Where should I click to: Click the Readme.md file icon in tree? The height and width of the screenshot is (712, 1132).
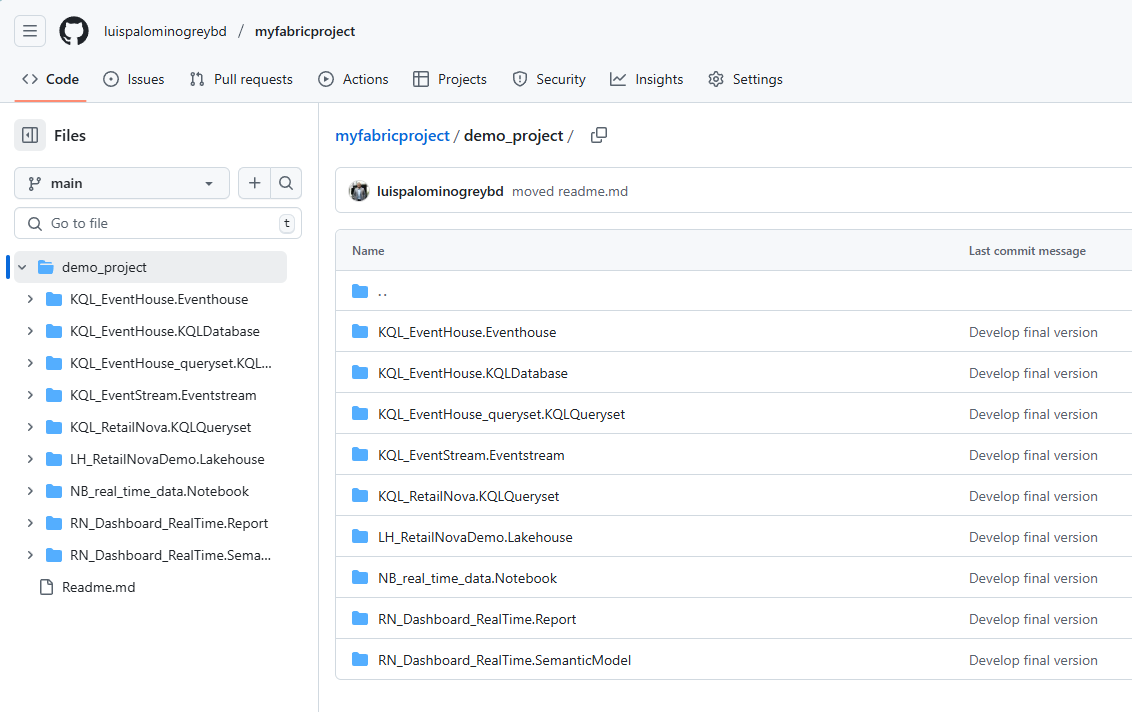coord(46,587)
